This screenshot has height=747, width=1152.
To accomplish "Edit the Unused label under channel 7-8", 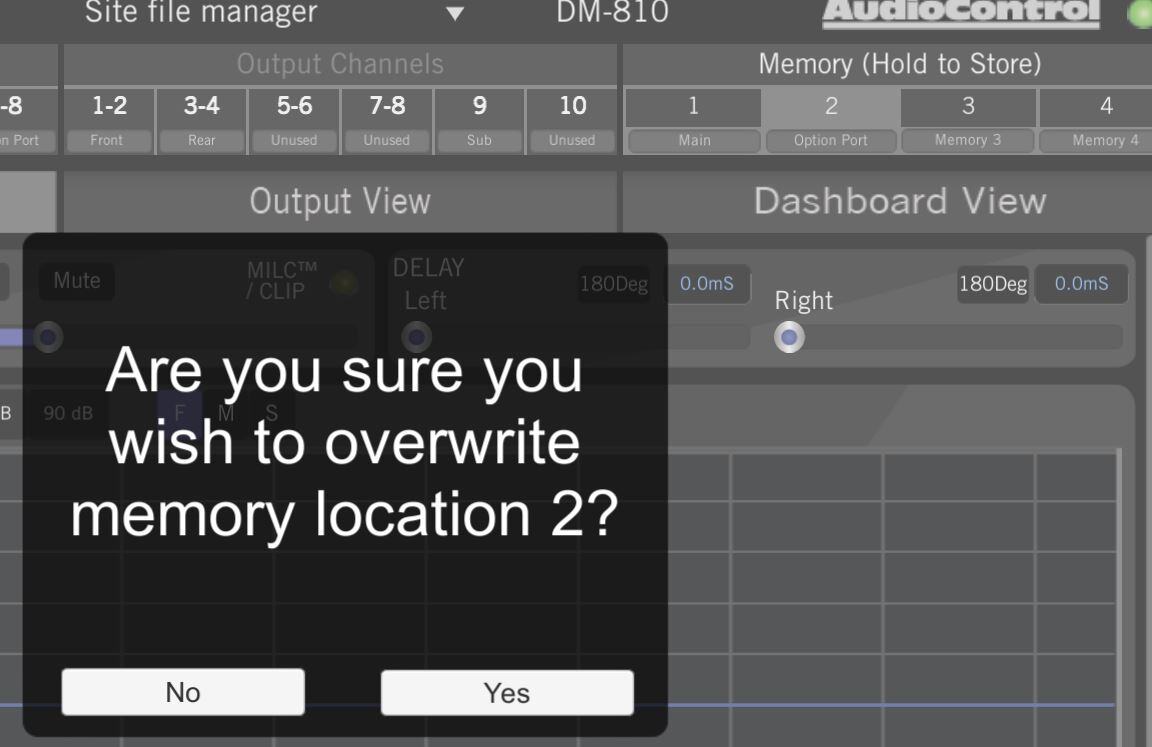I will (x=386, y=140).
